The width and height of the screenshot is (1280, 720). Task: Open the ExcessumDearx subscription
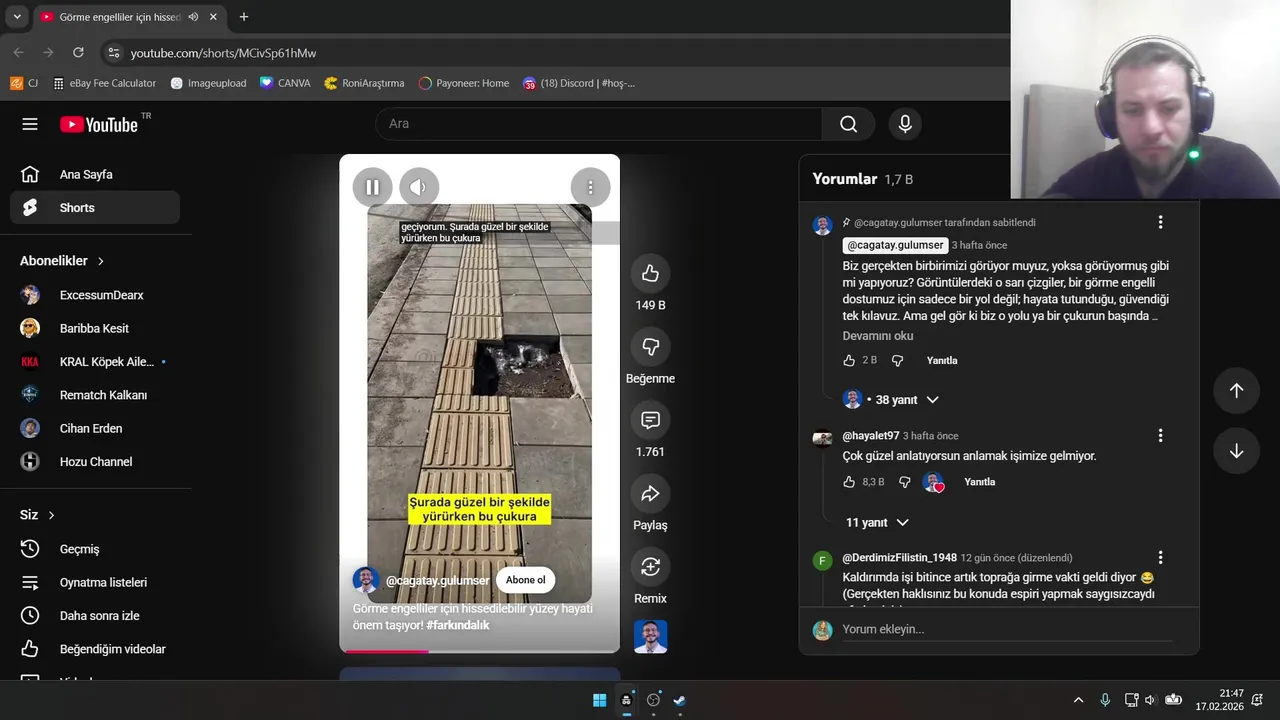tap(95, 295)
